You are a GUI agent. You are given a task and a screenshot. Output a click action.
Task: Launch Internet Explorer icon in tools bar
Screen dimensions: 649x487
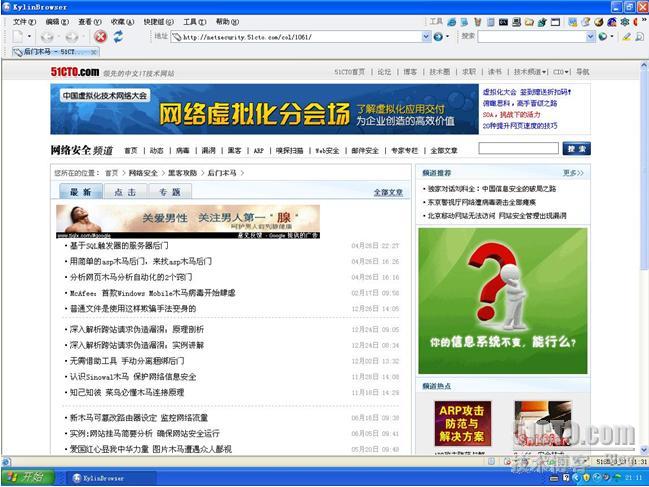click(x=452, y=22)
